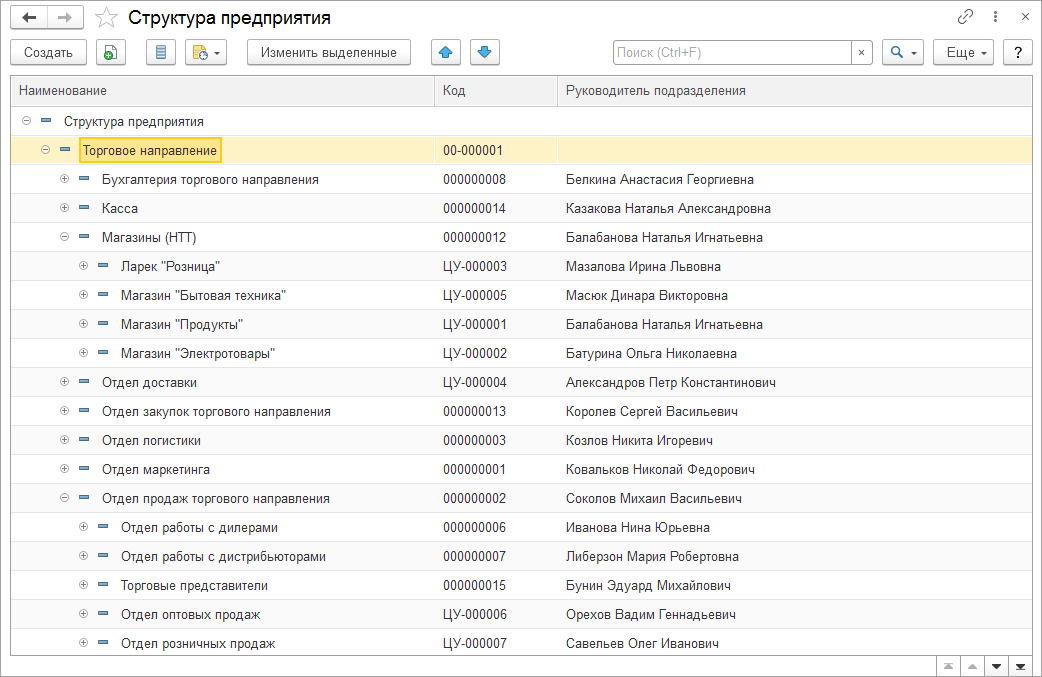Click the back navigation arrow

(x=29, y=18)
